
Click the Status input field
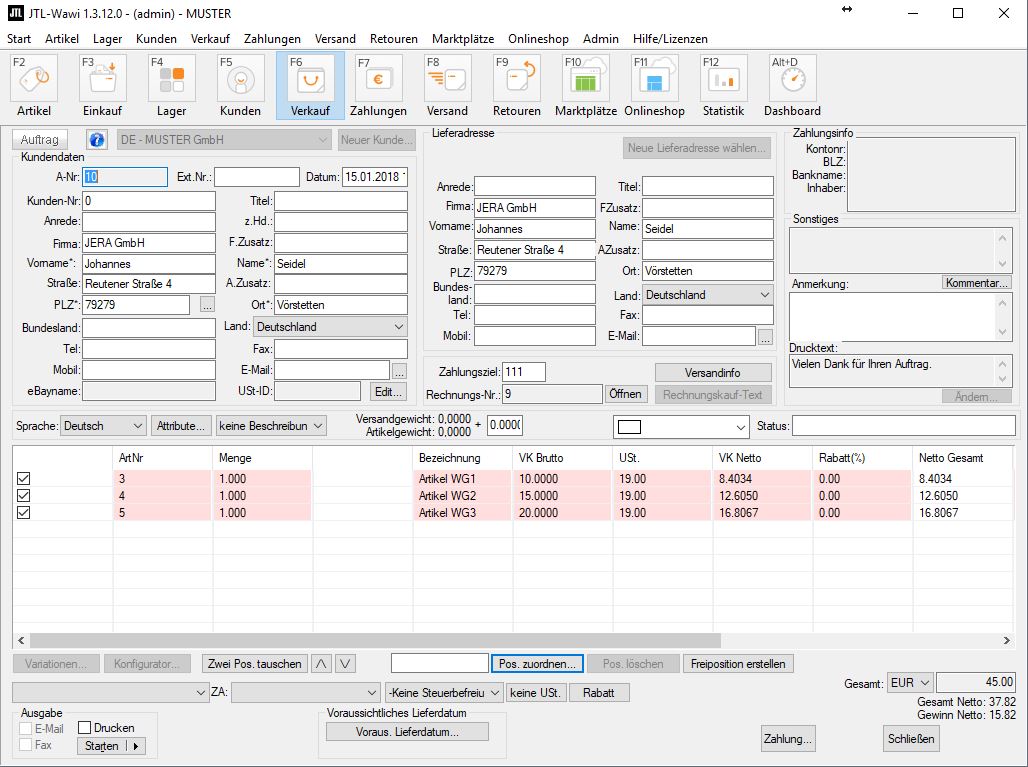tap(903, 425)
